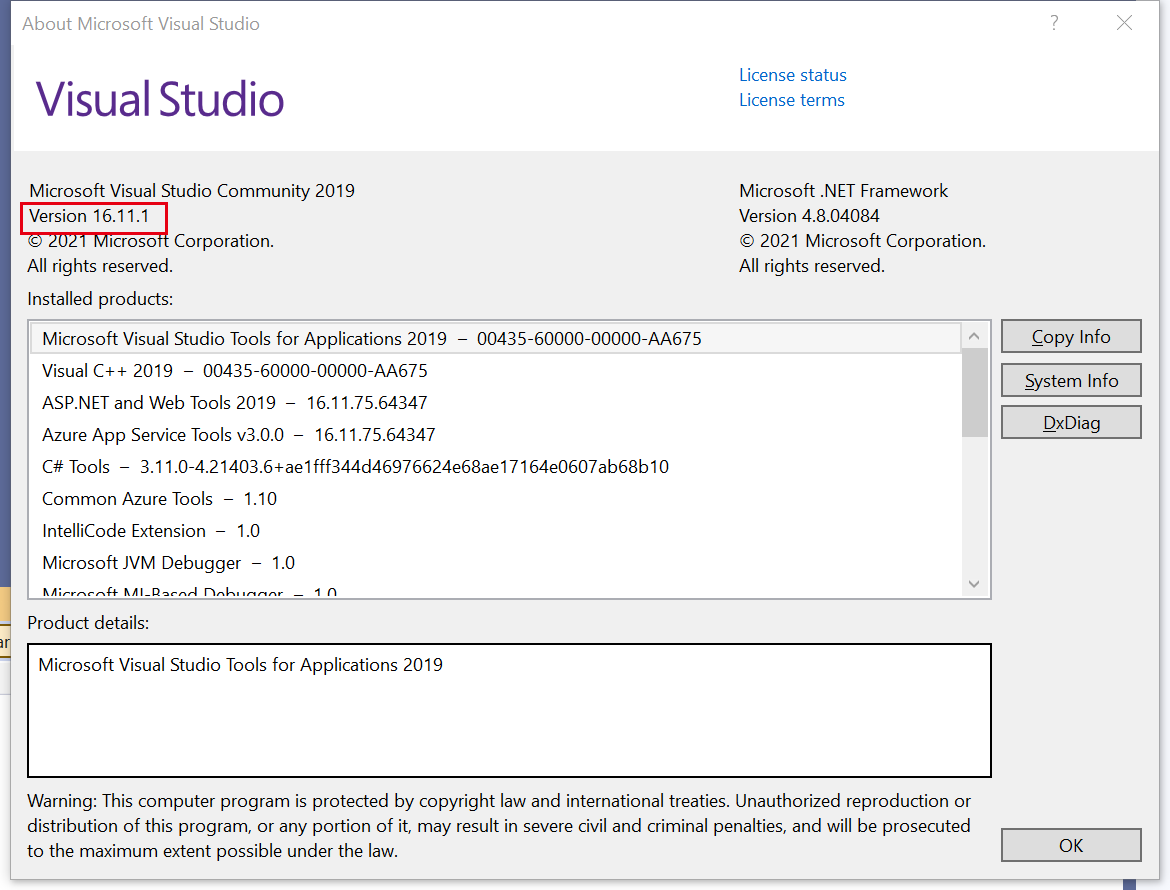Click the installed products scroll down arrow
This screenshot has height=890, width=1170.
(x=974, y=584)
